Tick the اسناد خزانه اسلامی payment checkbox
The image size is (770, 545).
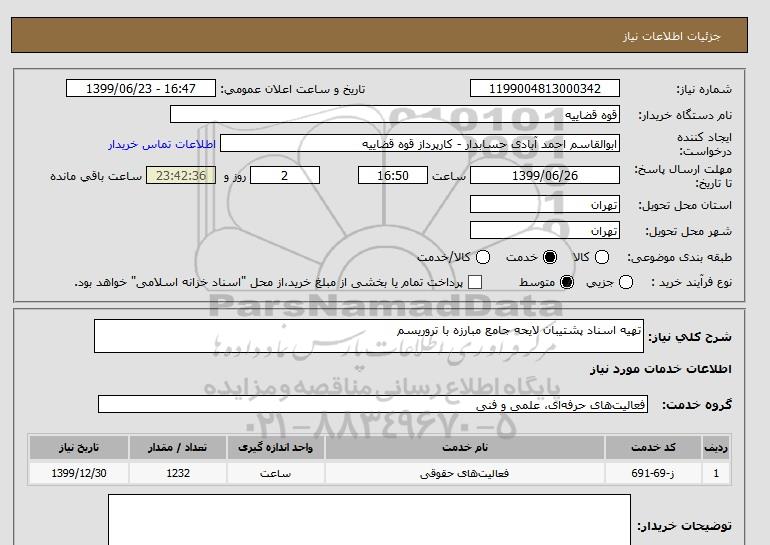coord(475,282)
